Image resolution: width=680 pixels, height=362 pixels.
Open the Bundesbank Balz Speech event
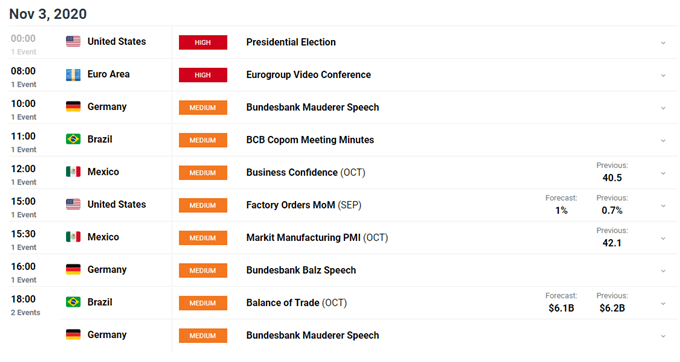click(301, 270)
